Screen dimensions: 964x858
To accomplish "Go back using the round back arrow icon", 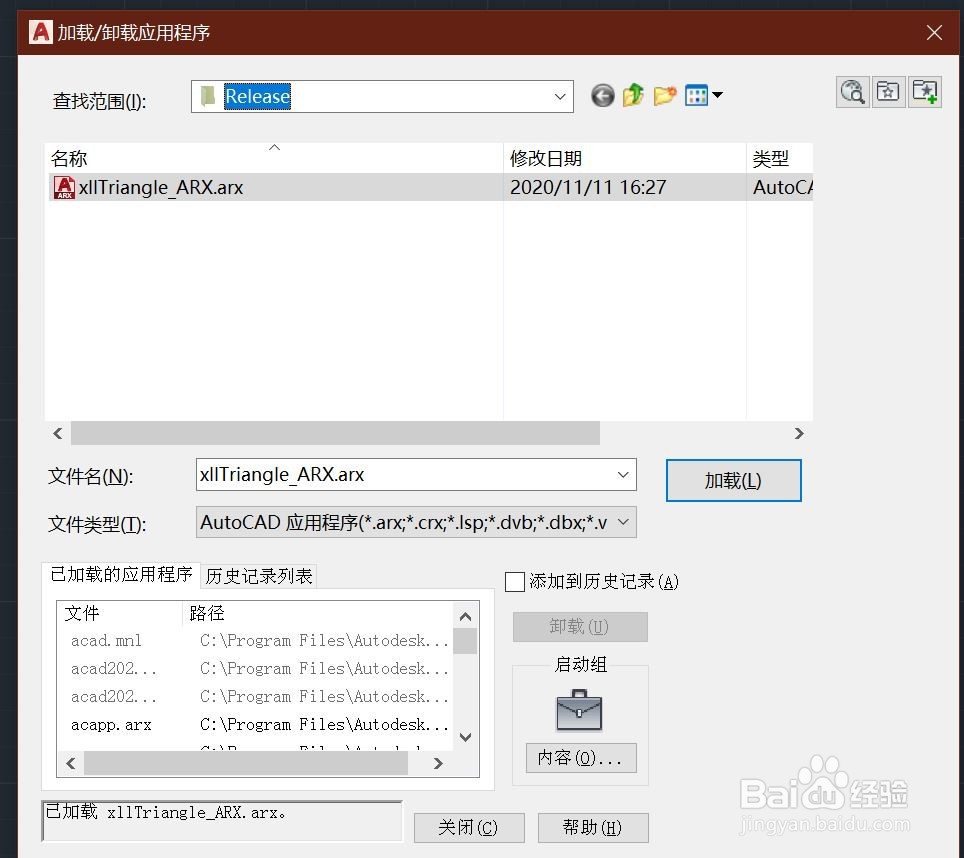I will 602,96.
